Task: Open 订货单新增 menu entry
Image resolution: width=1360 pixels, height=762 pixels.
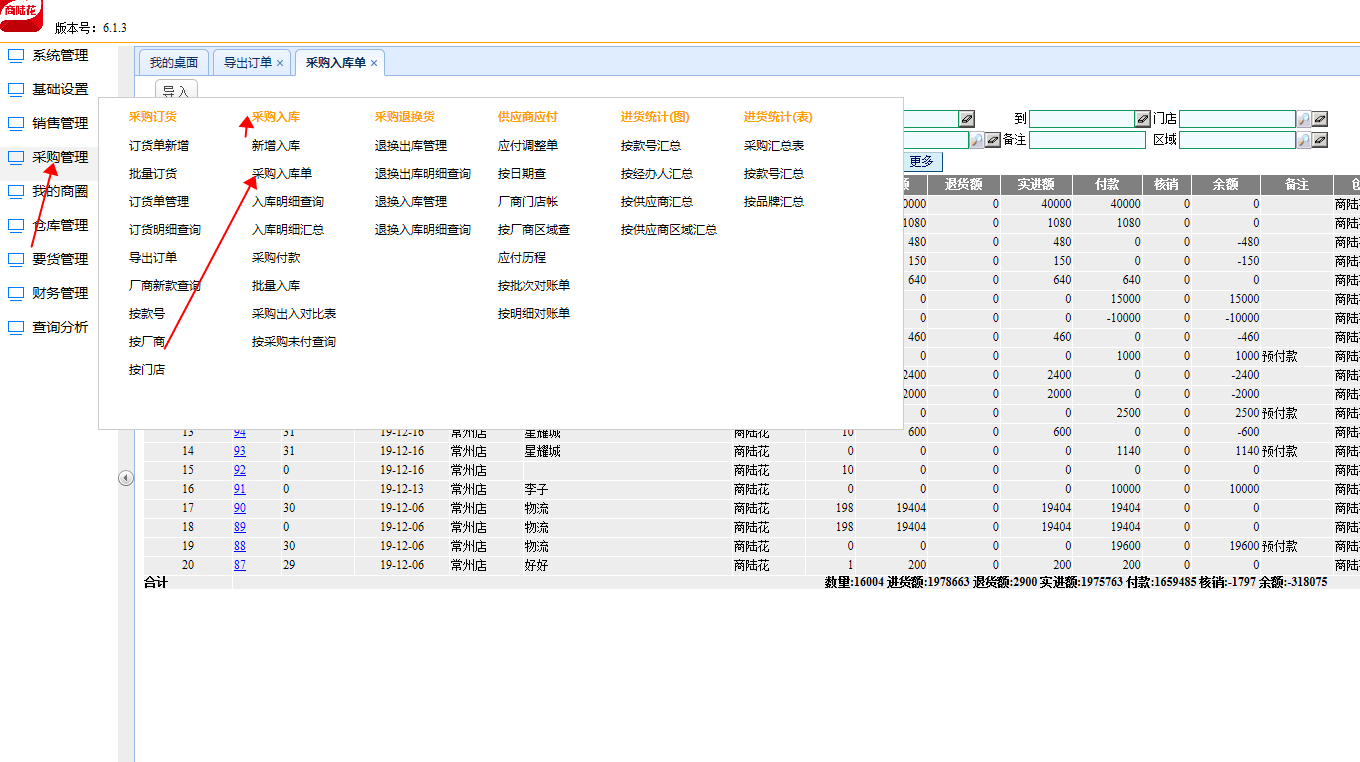Action: (x=159, y=146)
